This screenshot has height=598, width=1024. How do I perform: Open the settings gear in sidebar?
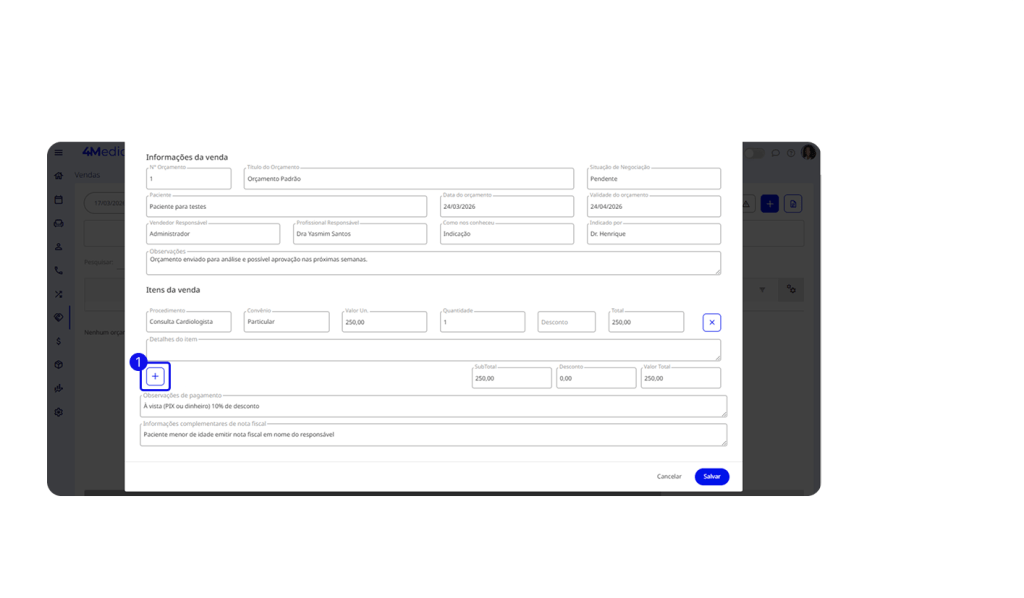tap(59, 412)
